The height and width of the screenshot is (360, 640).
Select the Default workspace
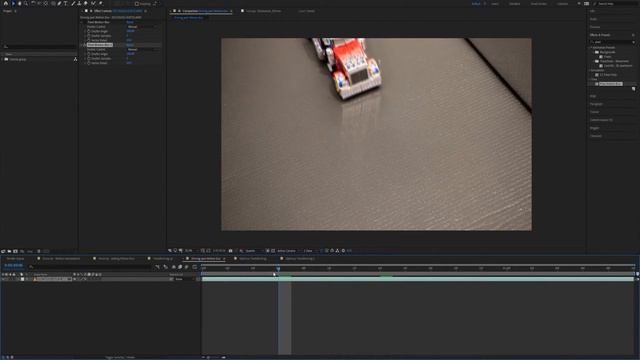[x=476, y=4]
